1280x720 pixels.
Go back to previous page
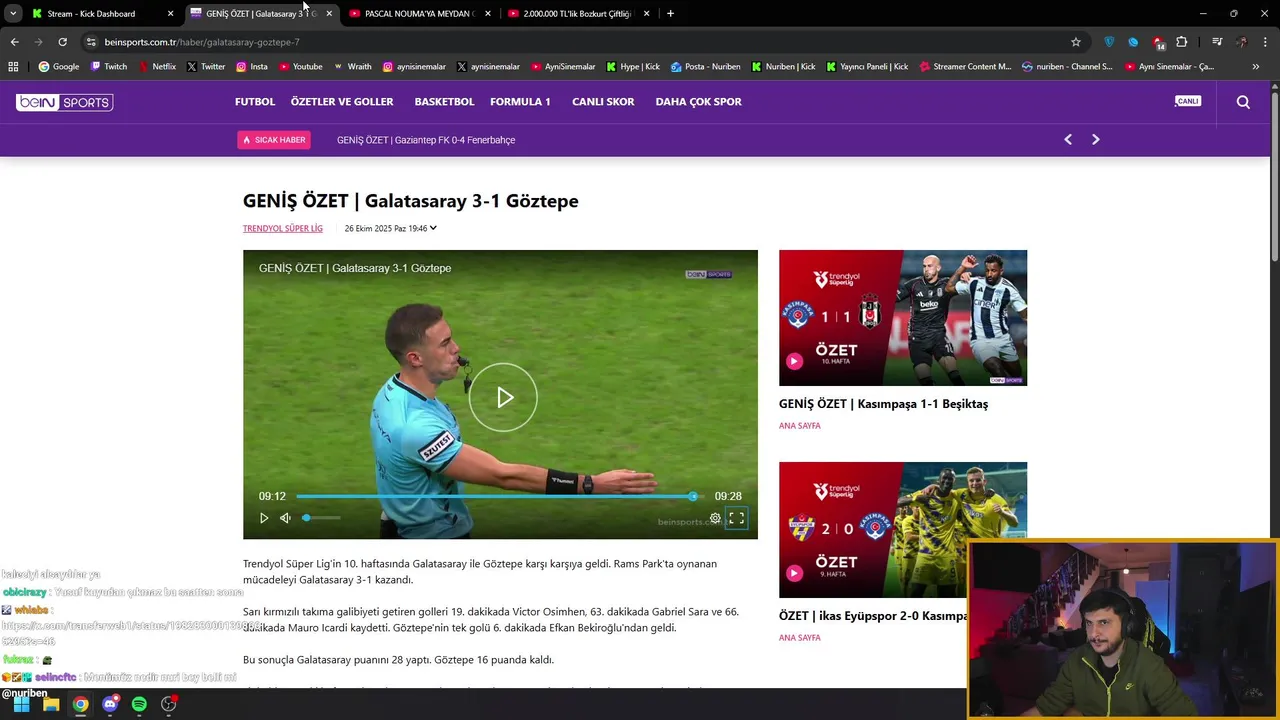click(x=14, y=42)
